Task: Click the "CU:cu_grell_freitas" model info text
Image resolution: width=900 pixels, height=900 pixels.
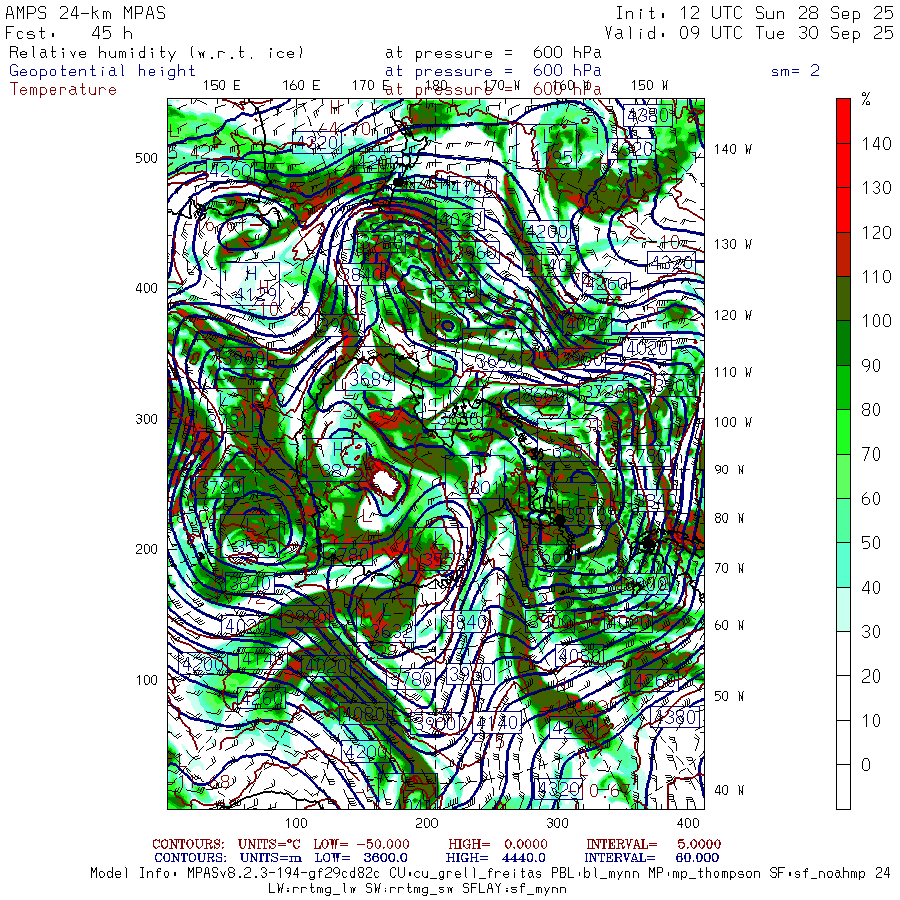Action: coord(463,874)
